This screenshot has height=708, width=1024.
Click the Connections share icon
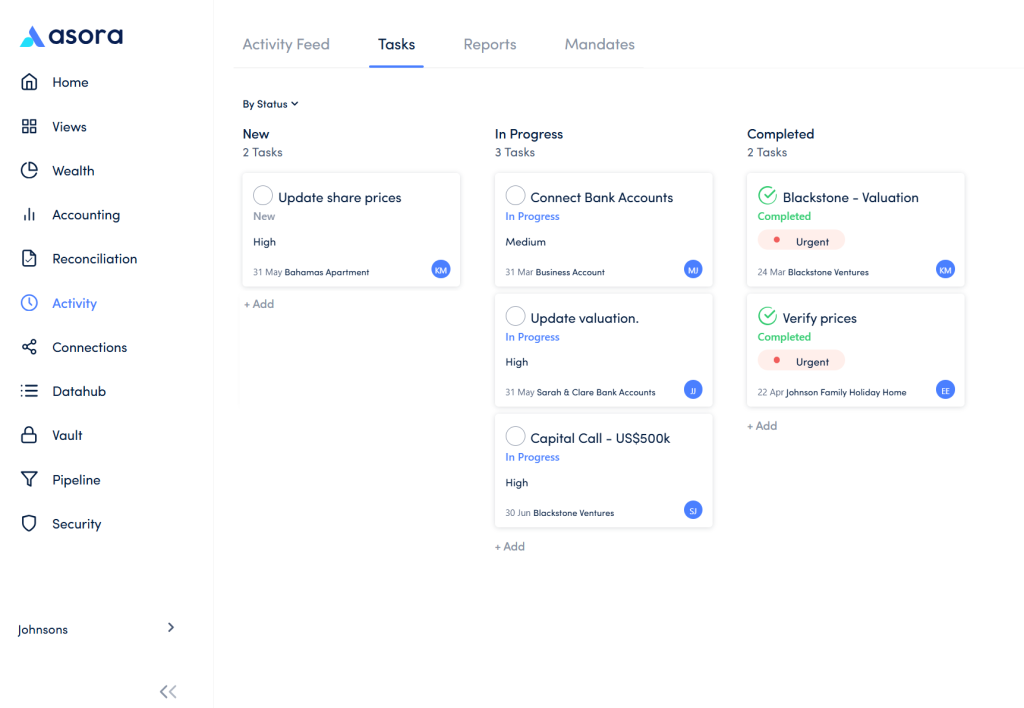pos(29,347)
